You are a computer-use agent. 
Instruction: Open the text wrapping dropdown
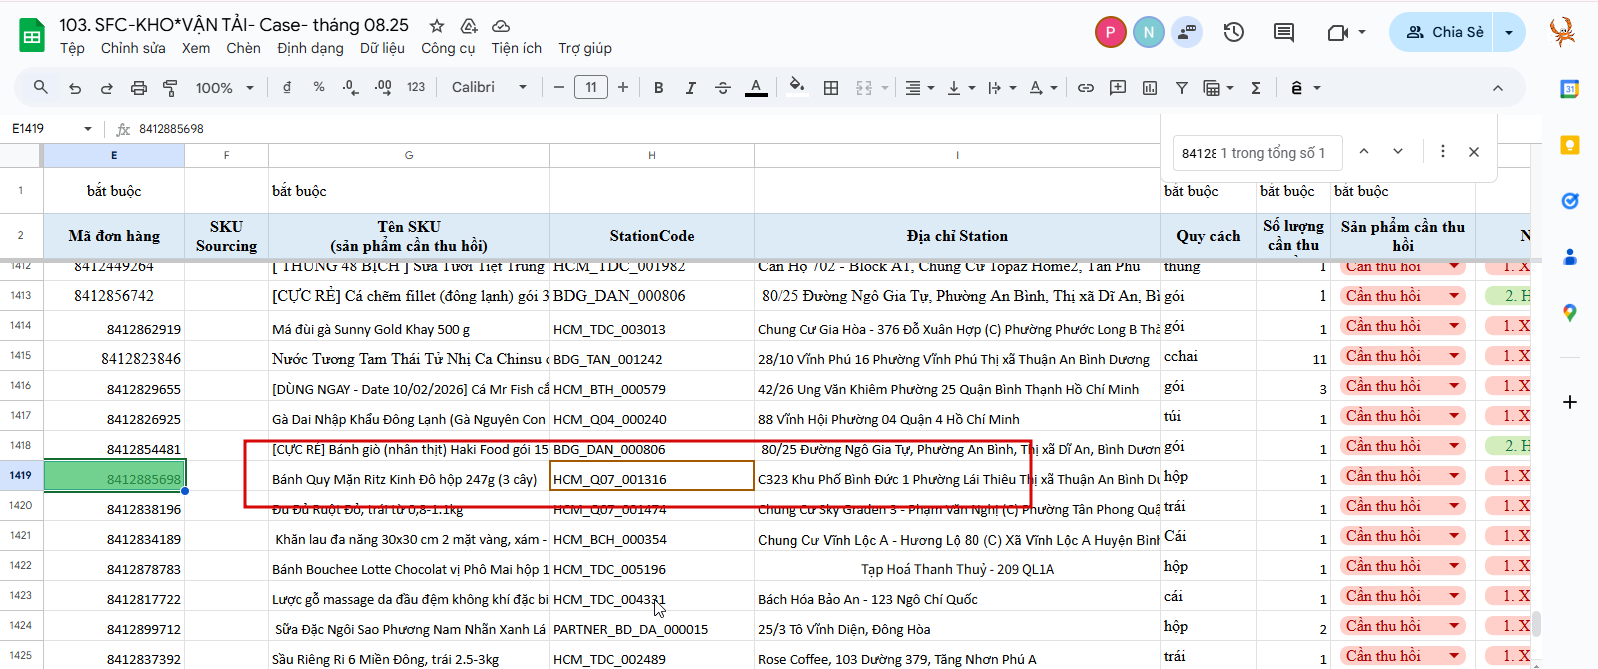(1002, 88)
